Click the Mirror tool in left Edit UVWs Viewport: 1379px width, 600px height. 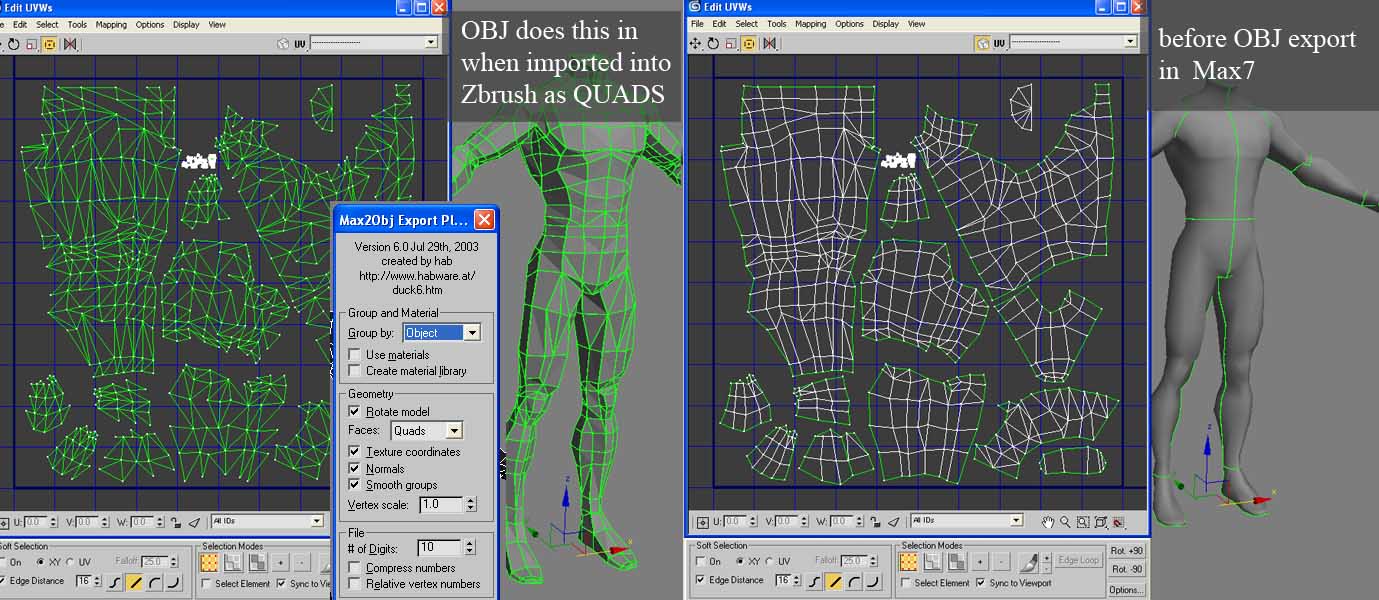coord(70,43)
